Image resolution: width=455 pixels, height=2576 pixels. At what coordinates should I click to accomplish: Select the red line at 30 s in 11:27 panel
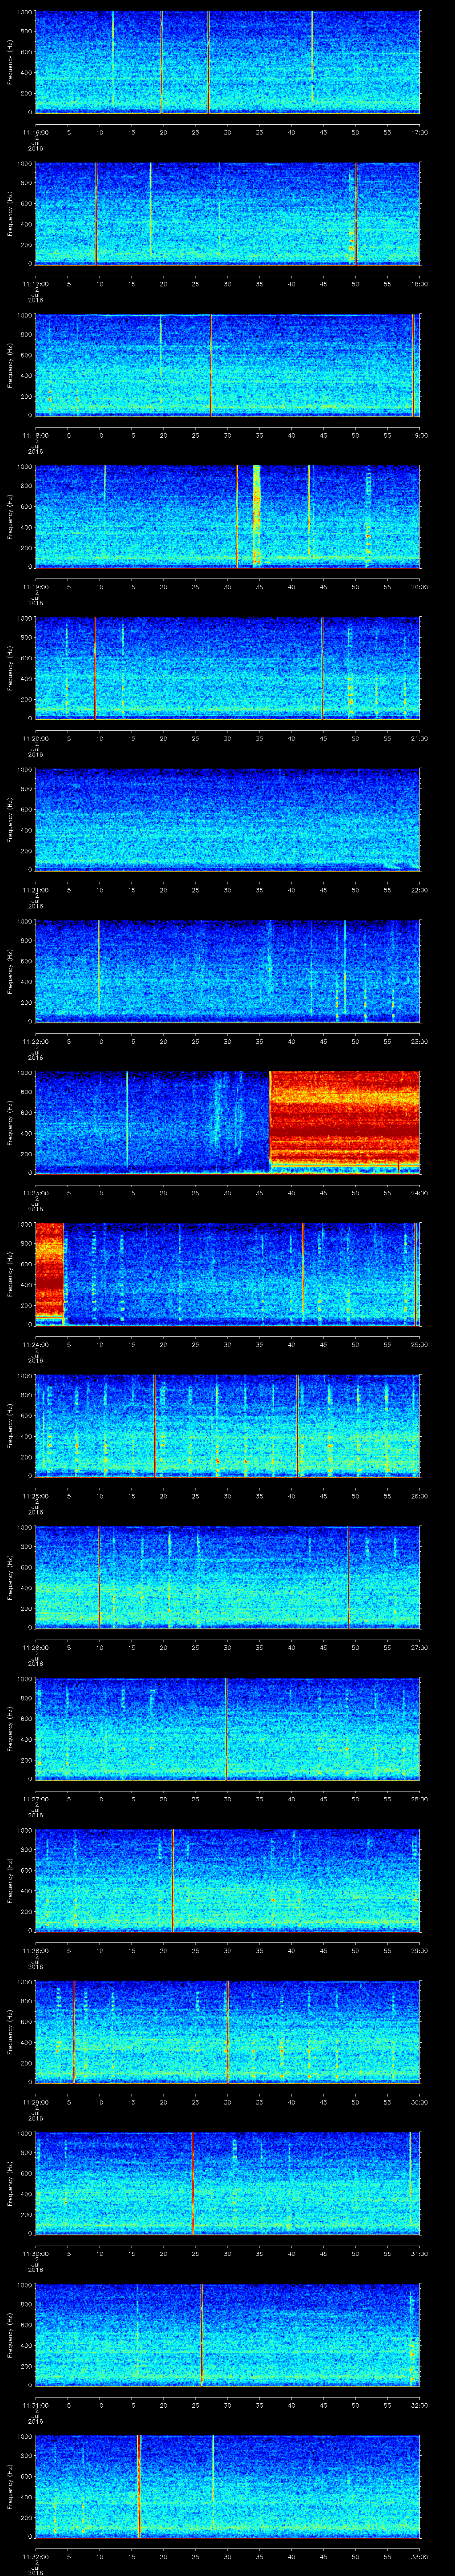tap(227, 1729)
